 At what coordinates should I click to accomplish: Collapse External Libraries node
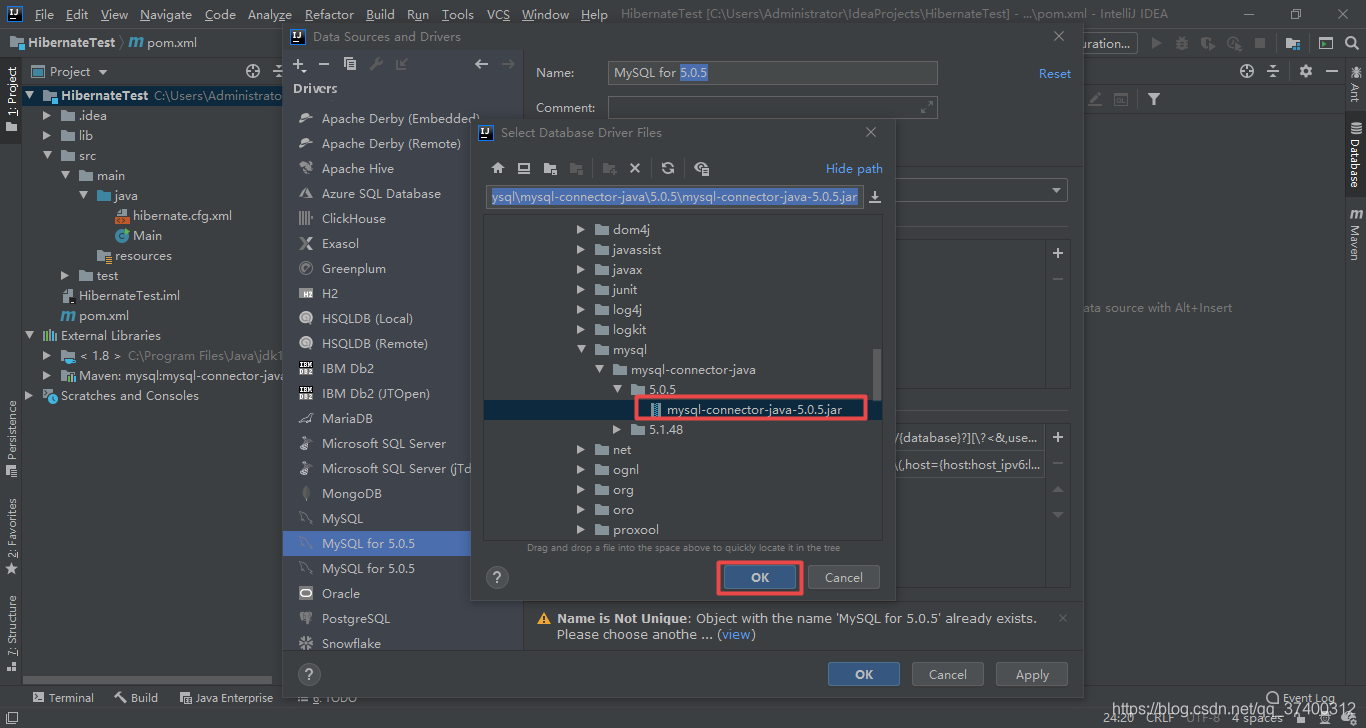tap(29, 336)
